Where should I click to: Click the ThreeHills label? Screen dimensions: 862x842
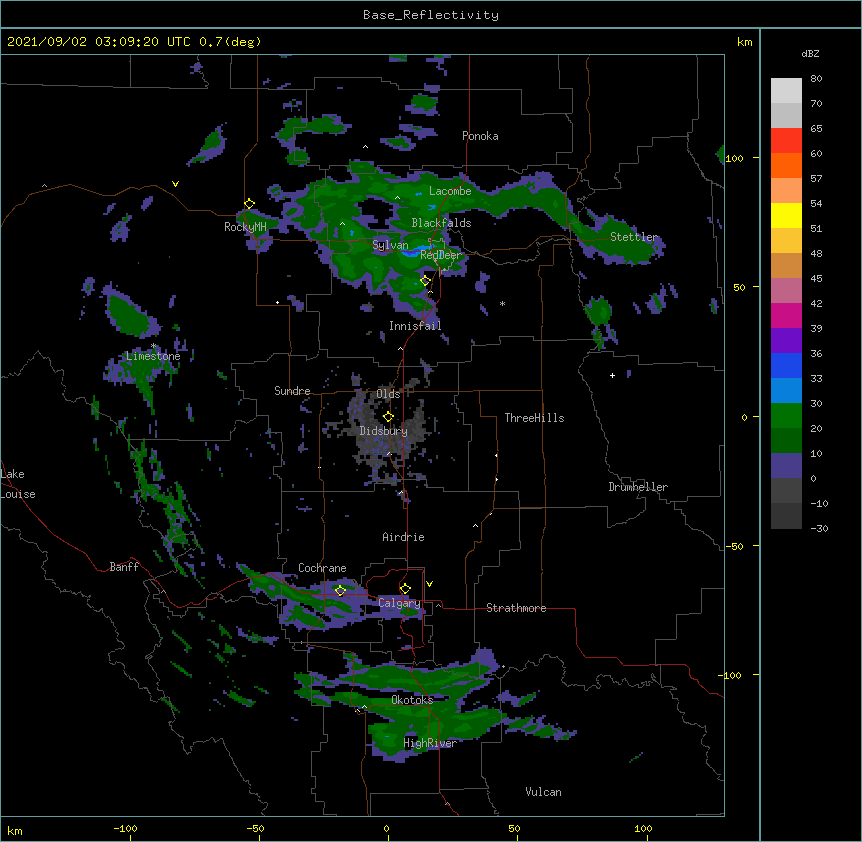tap(534, 418)
